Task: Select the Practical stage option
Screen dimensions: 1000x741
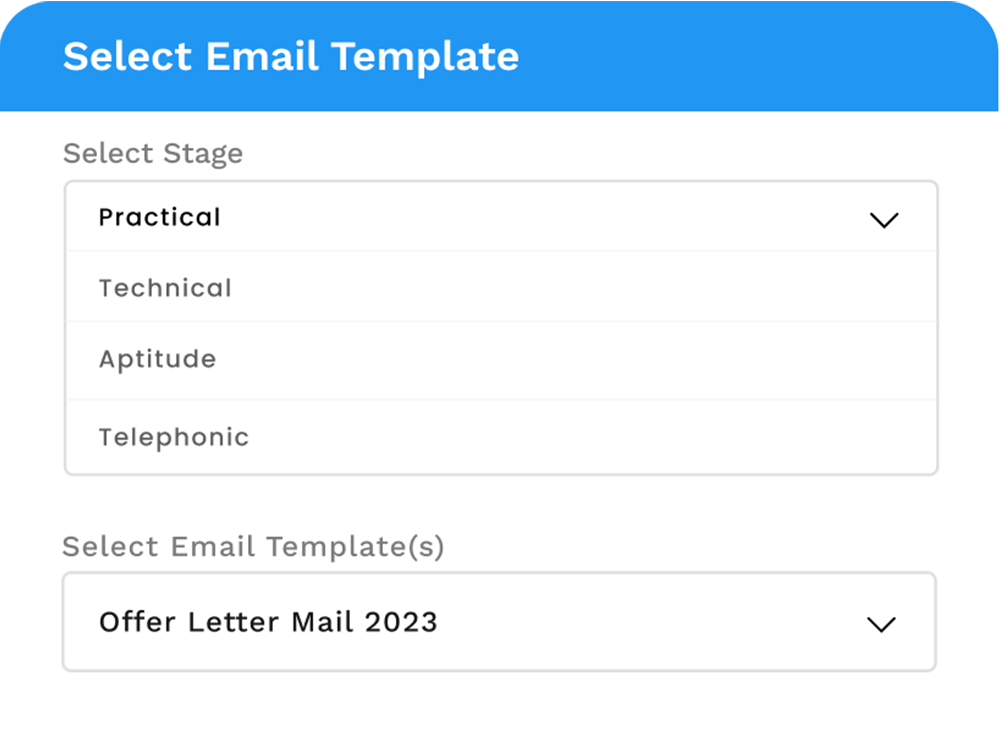Action: point(160,217)
